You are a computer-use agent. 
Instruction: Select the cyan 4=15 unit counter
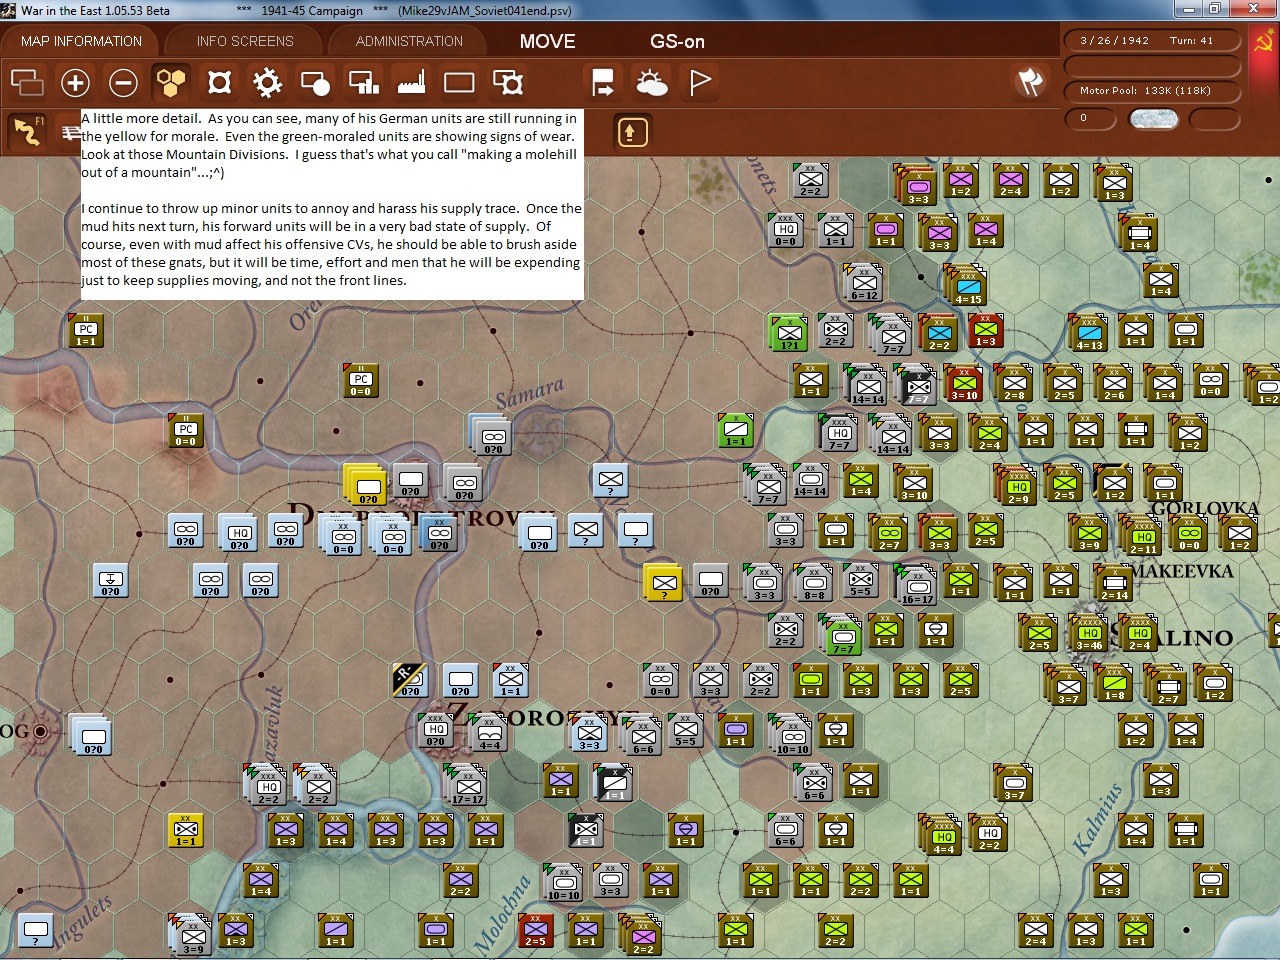coord(966,285)
